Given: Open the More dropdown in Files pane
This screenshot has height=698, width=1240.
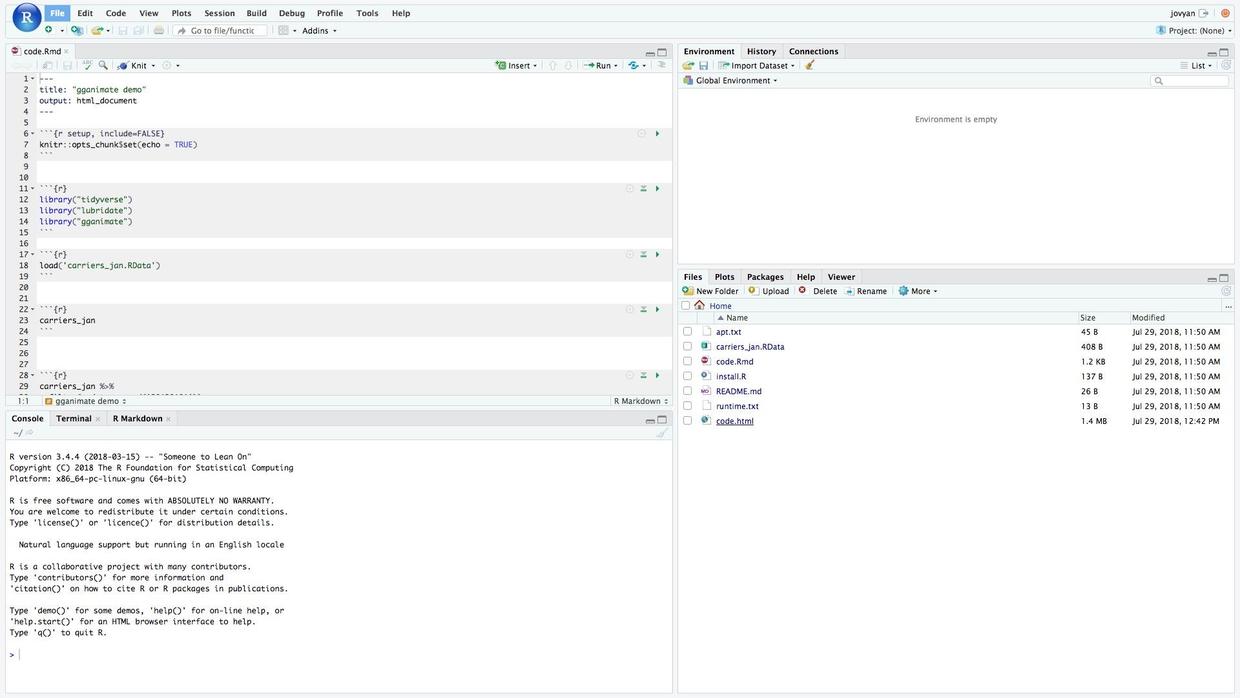Looking at the screenshot, I should [x=918, y=291].
